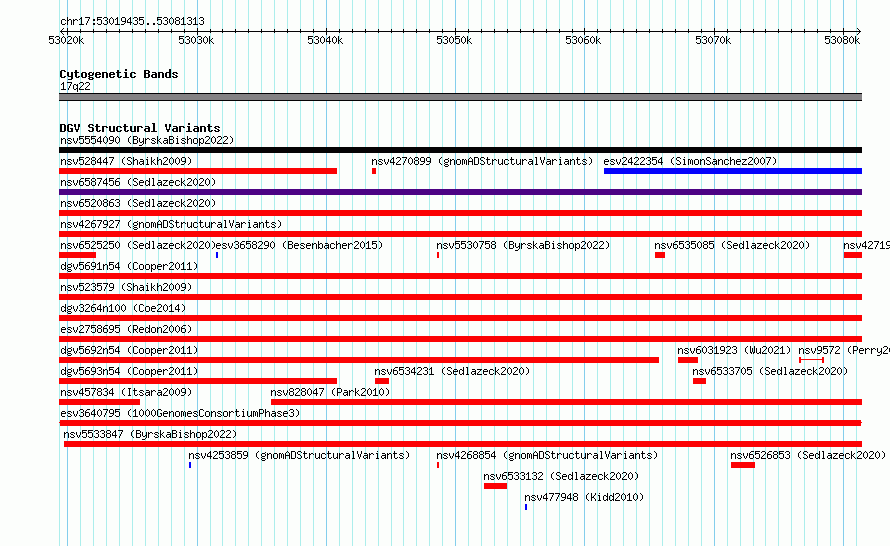Click red bar under nsv6520863
Viewport: 890px width, 546px height.
pos(460,213)
